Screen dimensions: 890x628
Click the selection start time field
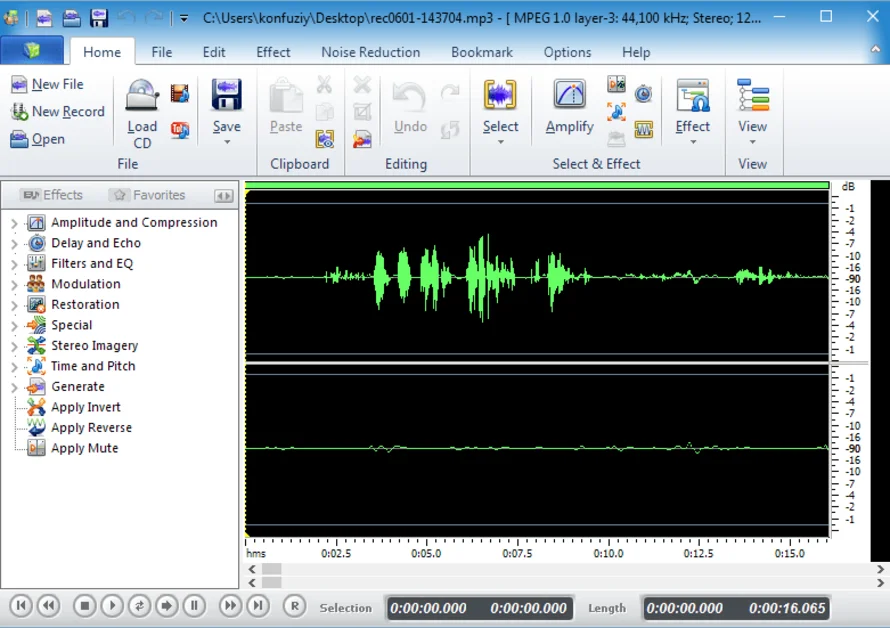coord(428,608)
